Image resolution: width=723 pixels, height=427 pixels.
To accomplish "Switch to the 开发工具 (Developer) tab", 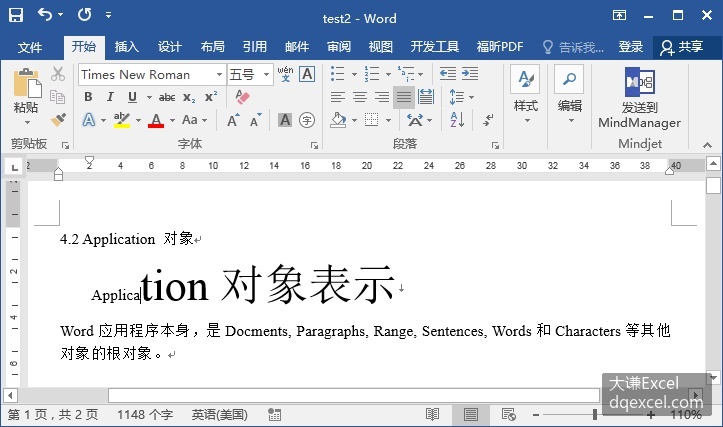I will pos(434,47).
